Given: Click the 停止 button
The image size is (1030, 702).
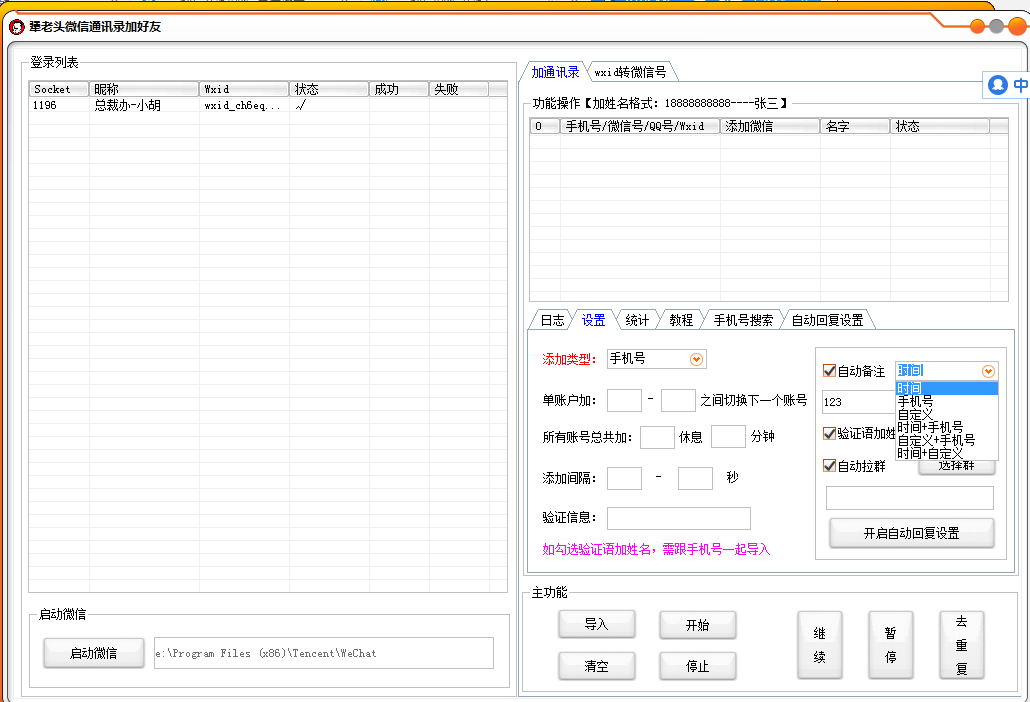Looking at the screenshot, I should click(698, 666).
